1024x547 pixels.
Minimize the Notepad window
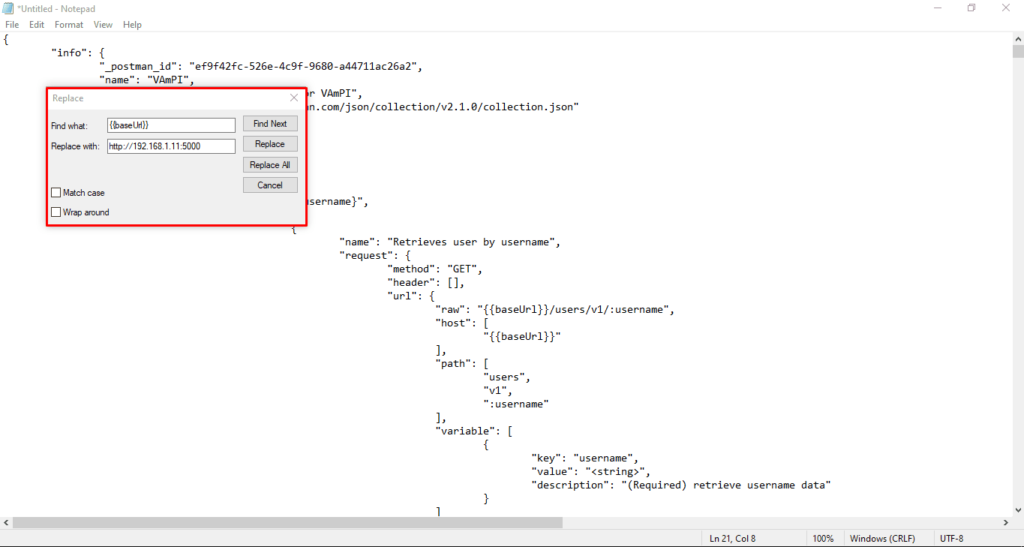pos(938,8)
